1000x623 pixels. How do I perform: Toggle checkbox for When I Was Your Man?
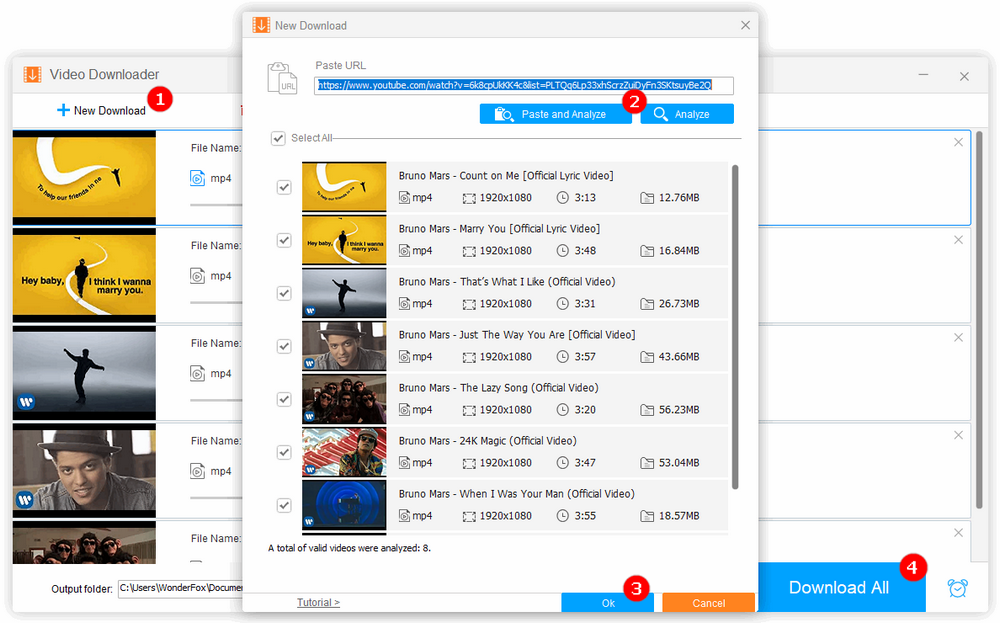pyautogui.click(x=284, y=504)
